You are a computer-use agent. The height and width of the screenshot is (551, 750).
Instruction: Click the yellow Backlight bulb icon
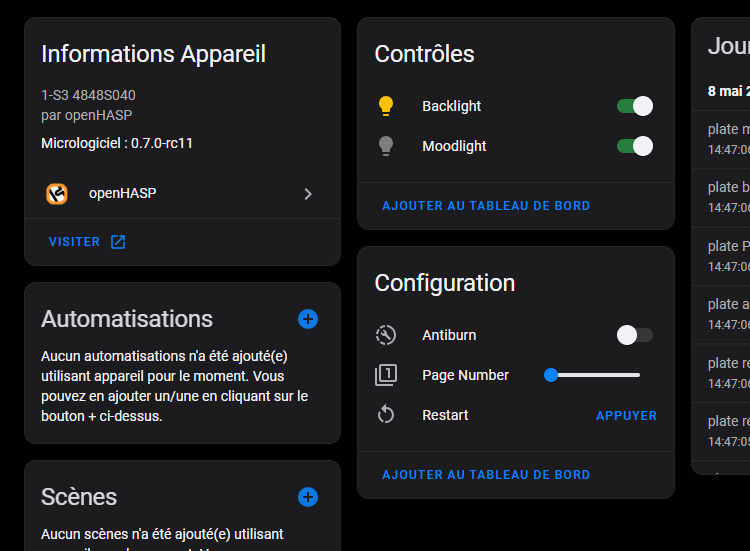(386, 106)
